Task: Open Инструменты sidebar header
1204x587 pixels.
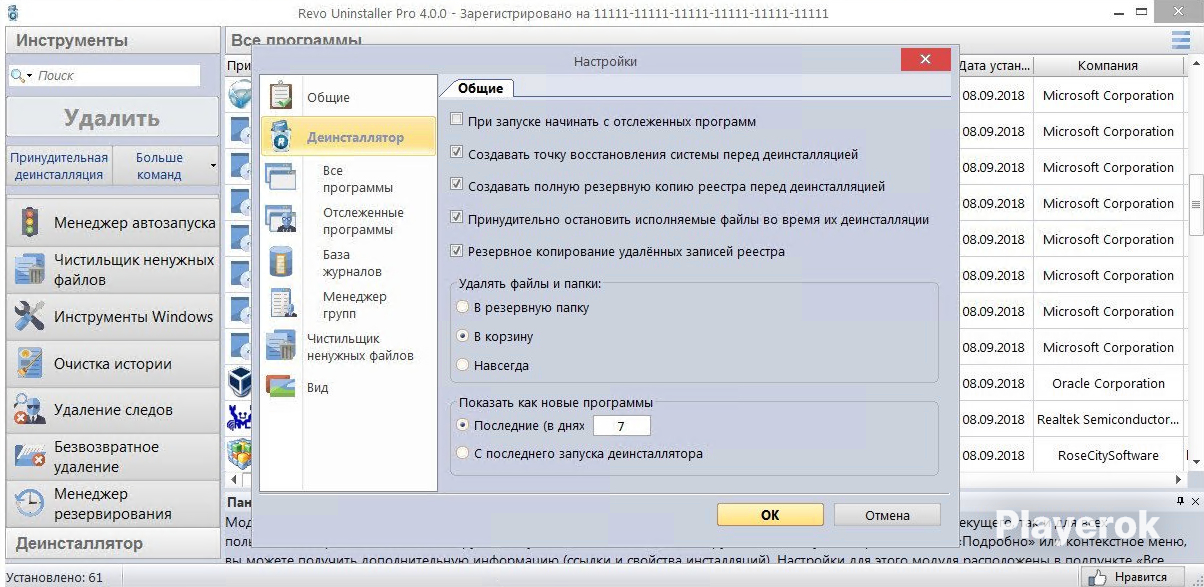Action: point(112,41)
